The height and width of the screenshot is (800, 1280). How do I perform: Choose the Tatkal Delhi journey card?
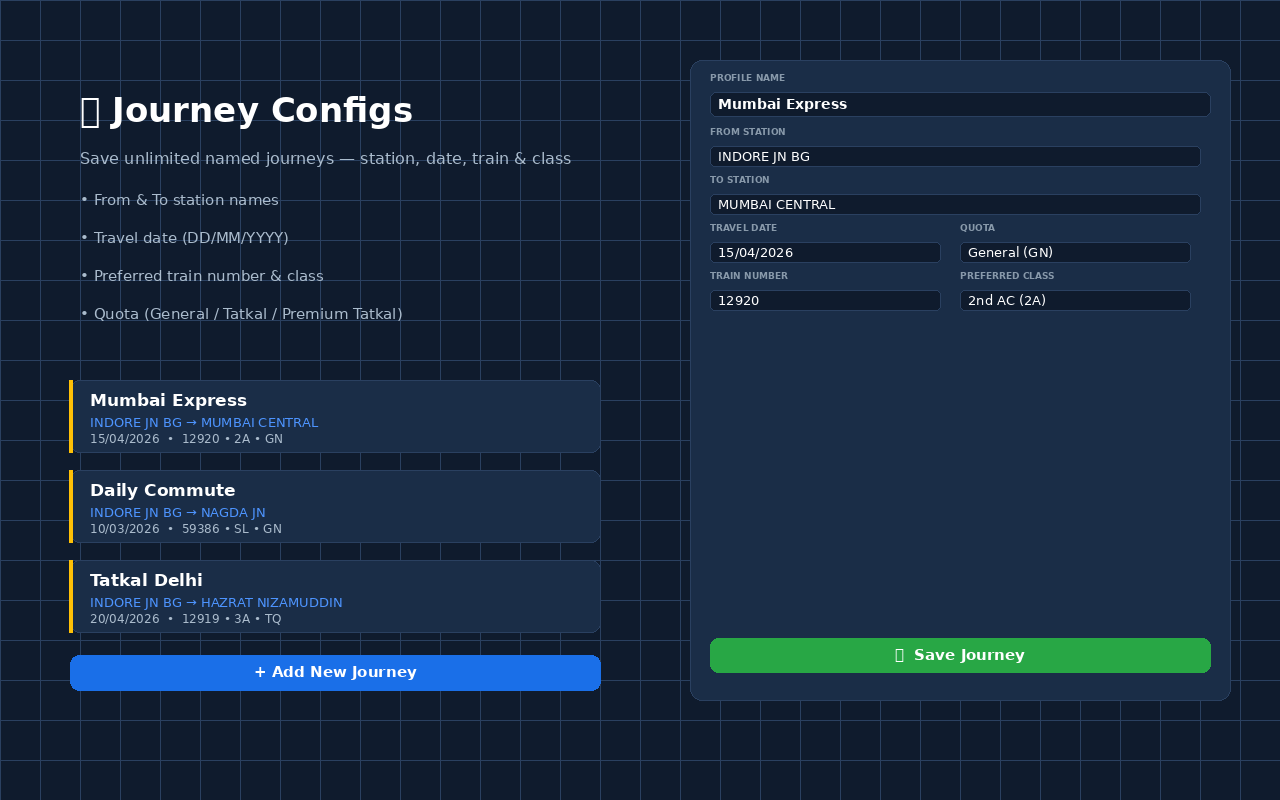tap(335, 596)
